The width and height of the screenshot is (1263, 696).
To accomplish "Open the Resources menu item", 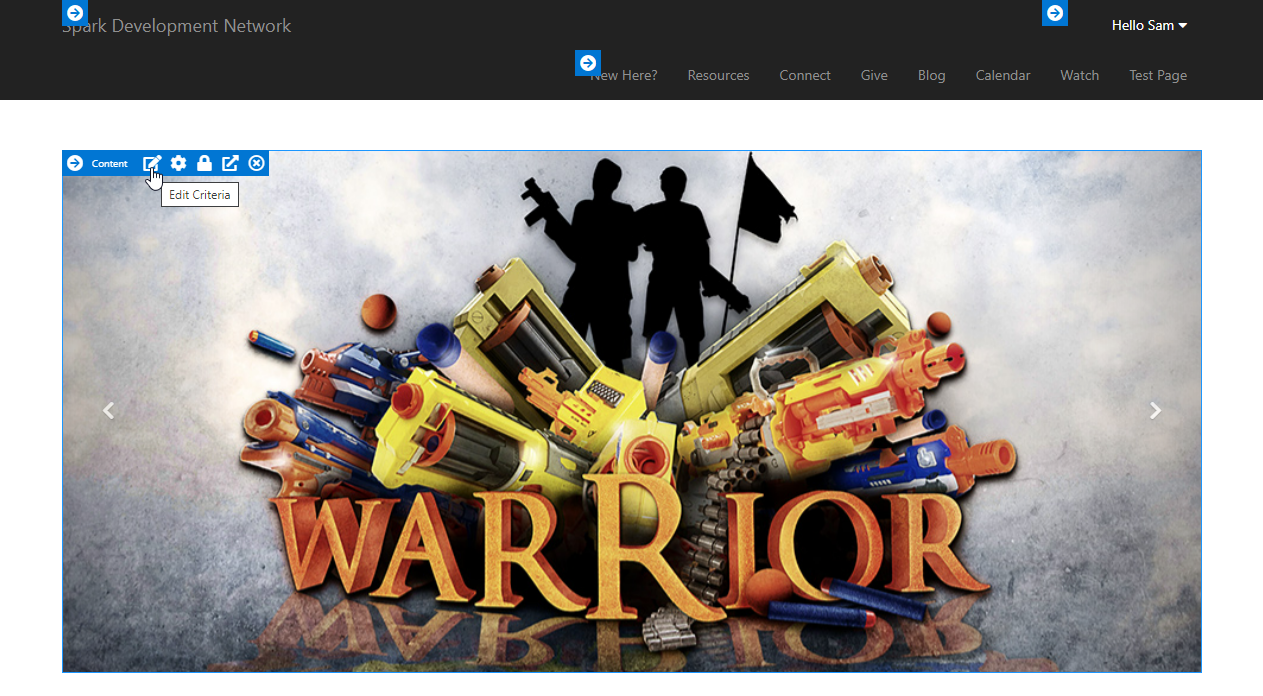I will [718, 75].
